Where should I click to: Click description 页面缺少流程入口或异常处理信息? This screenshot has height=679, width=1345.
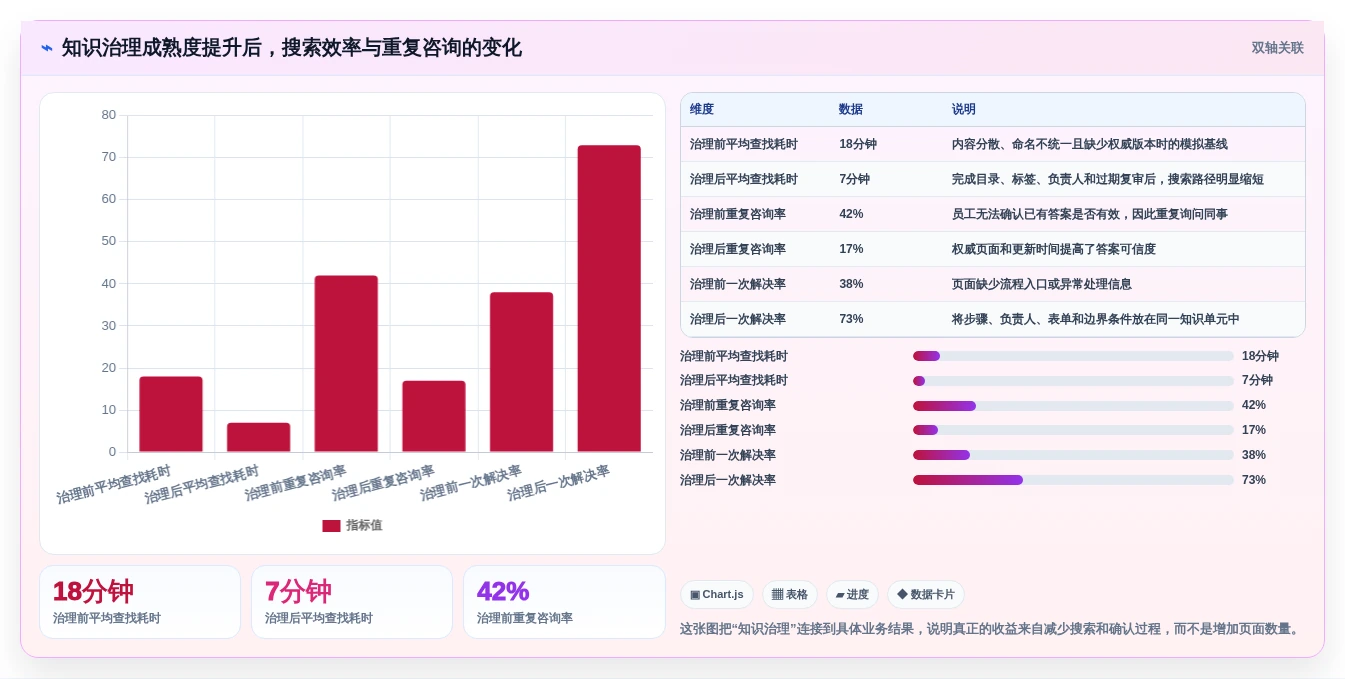1041,284
